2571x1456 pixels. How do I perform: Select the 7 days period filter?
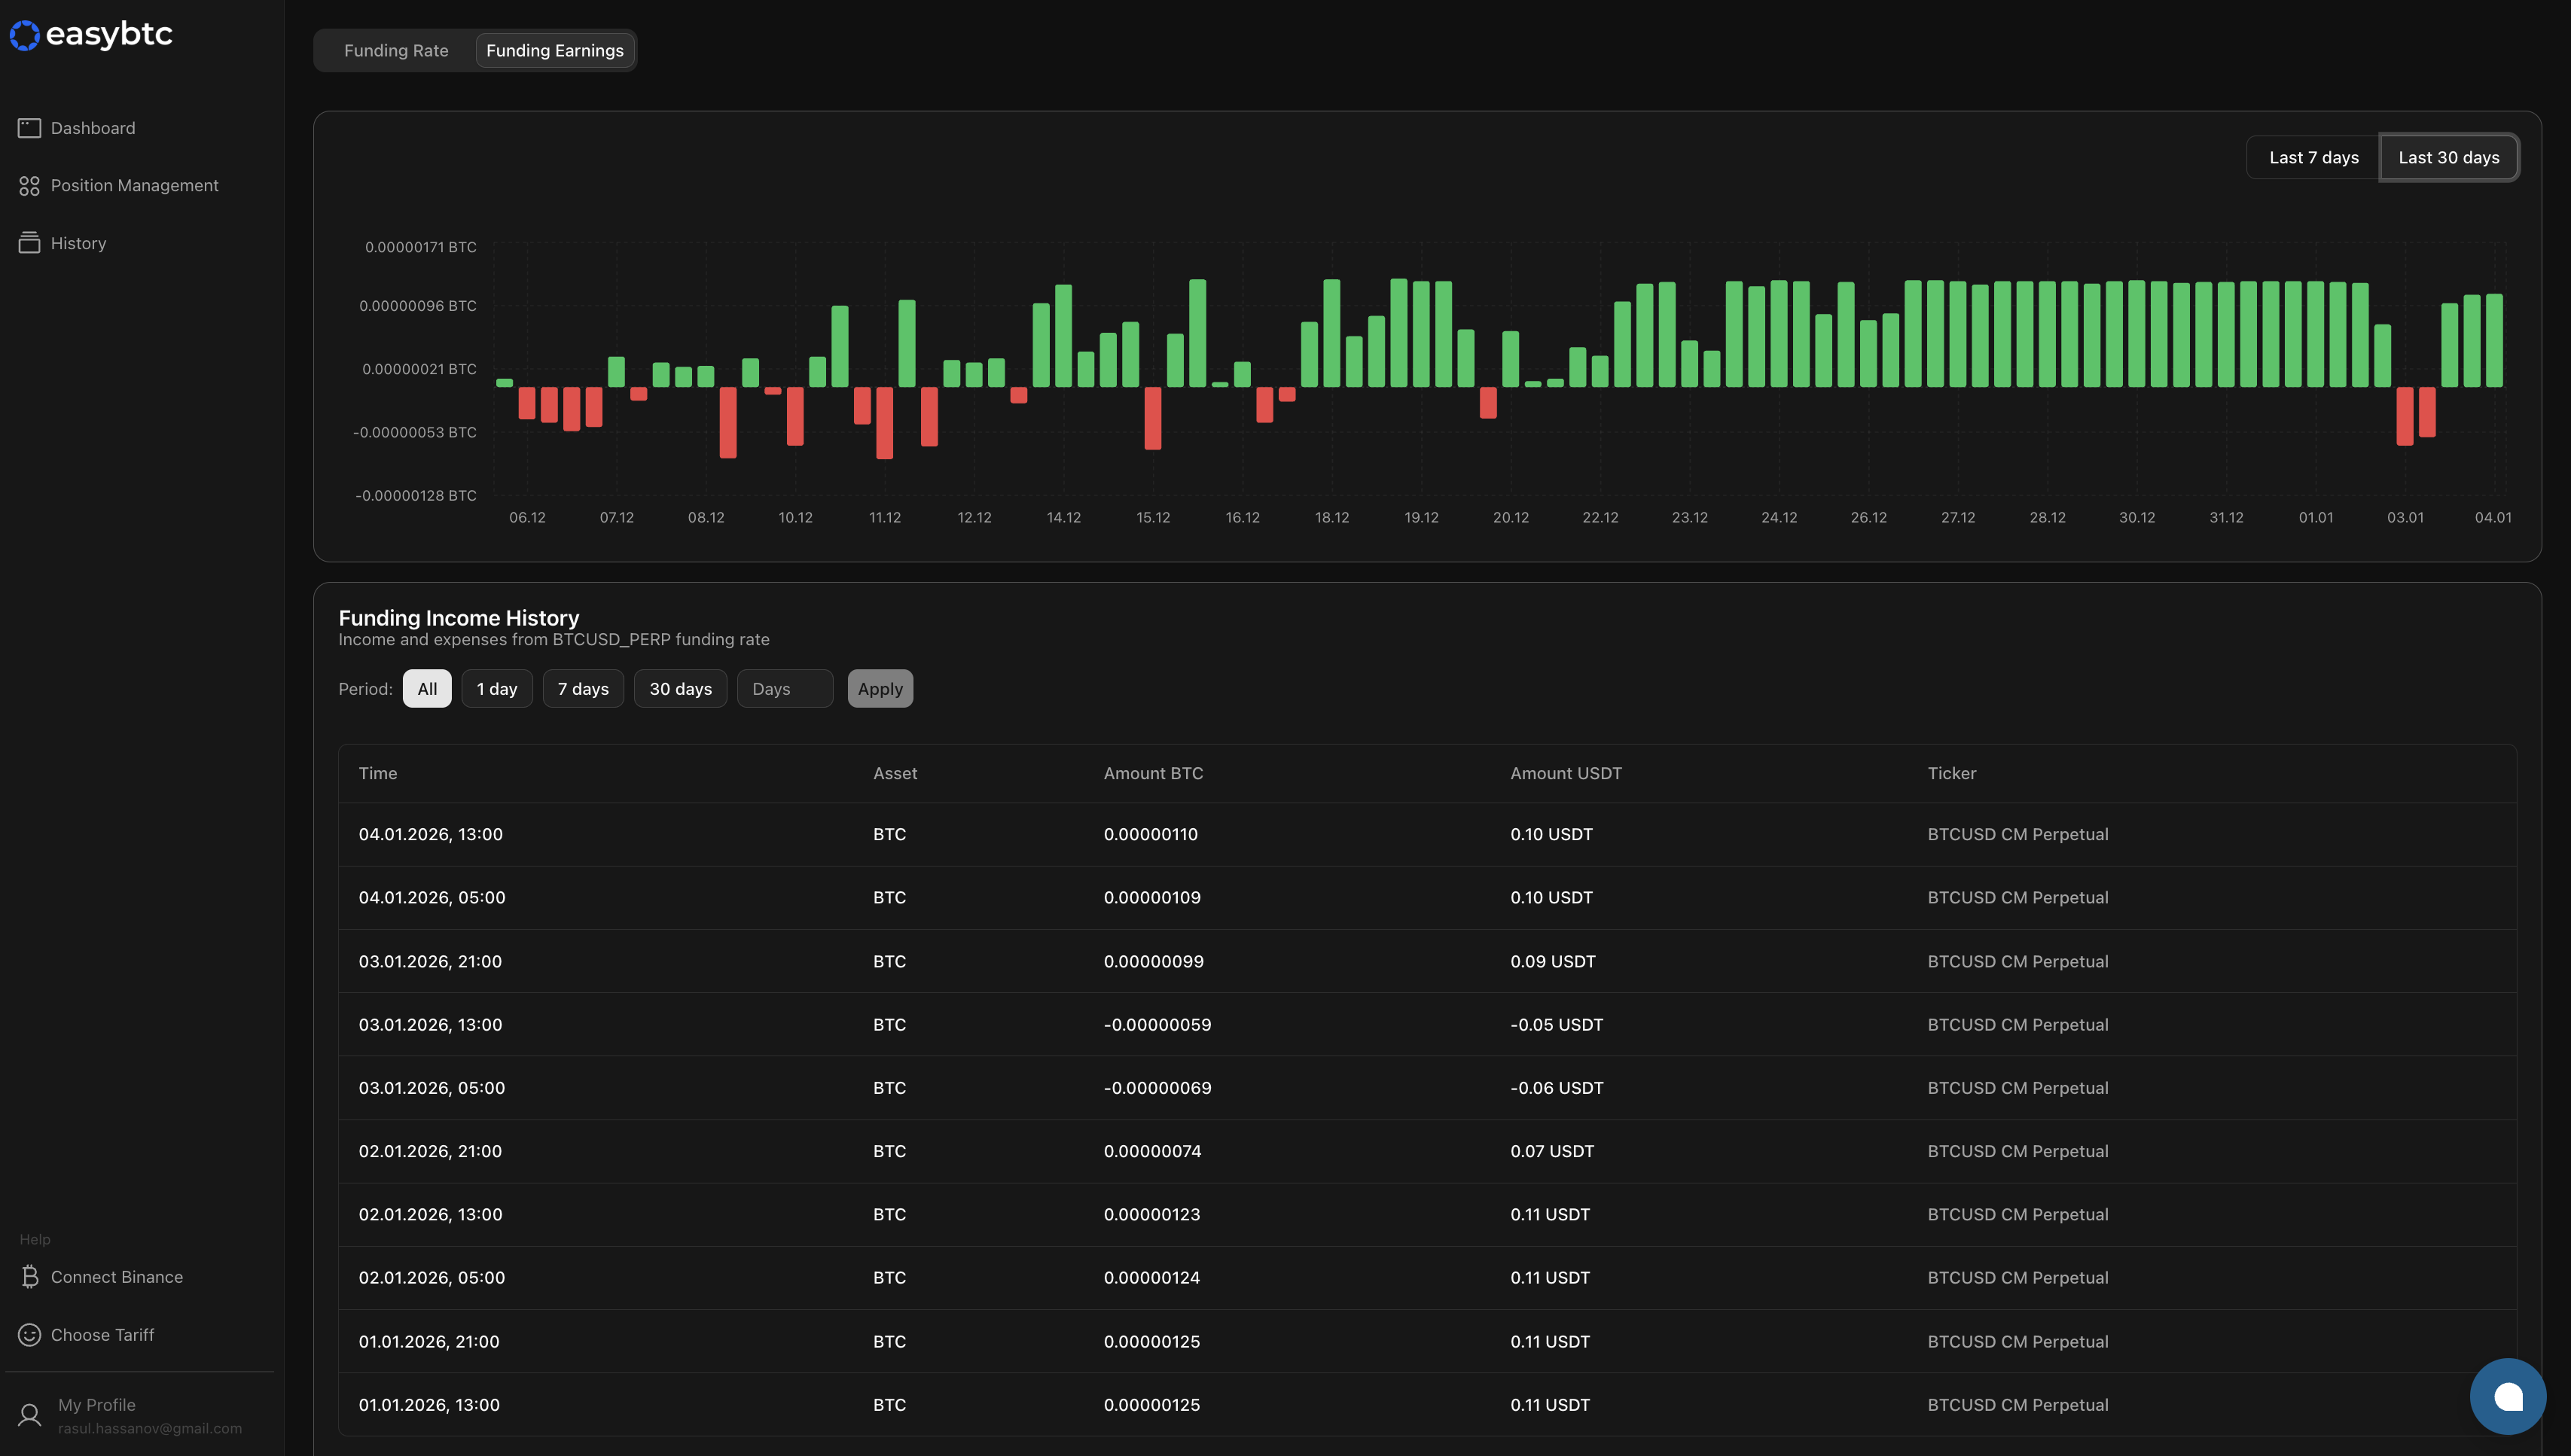point(583,688)
